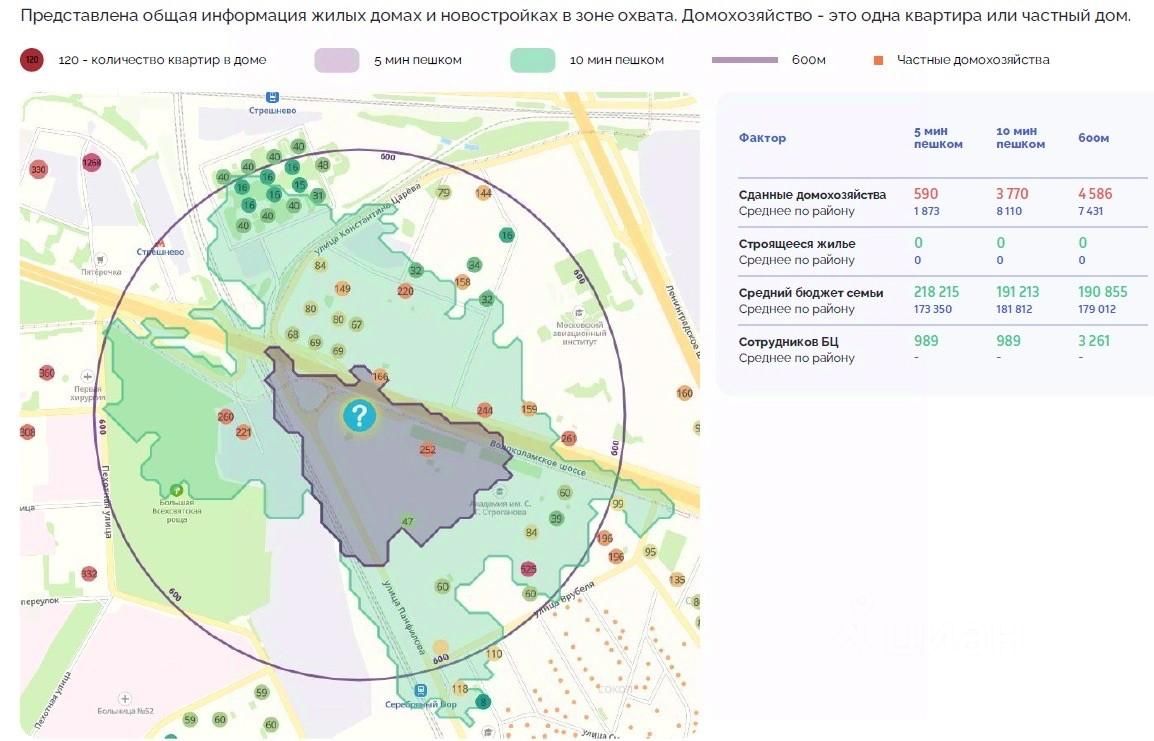Click the Московский авиационный институт building icon

pos(579,313)
